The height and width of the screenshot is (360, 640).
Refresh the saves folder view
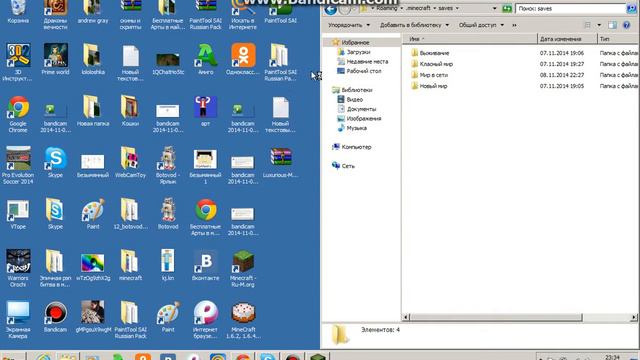pyautogui.click(x=507, y=8)
